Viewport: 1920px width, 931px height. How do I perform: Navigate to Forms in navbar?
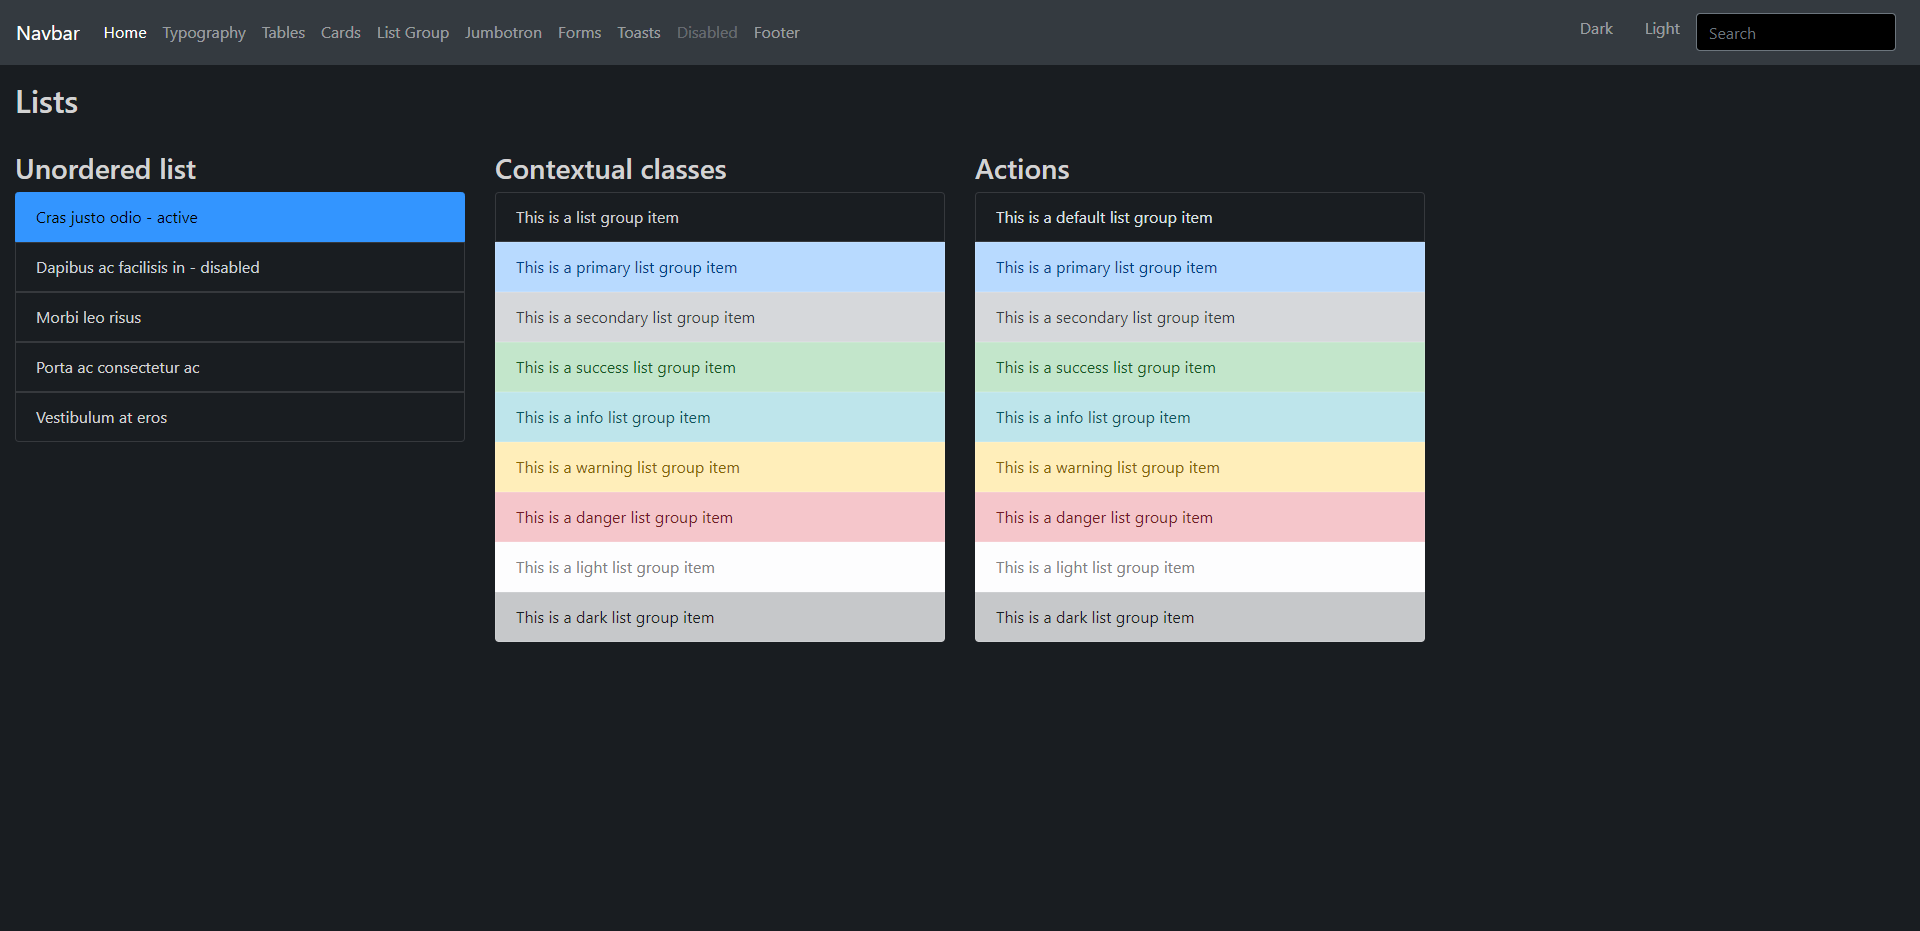point(580,33)
